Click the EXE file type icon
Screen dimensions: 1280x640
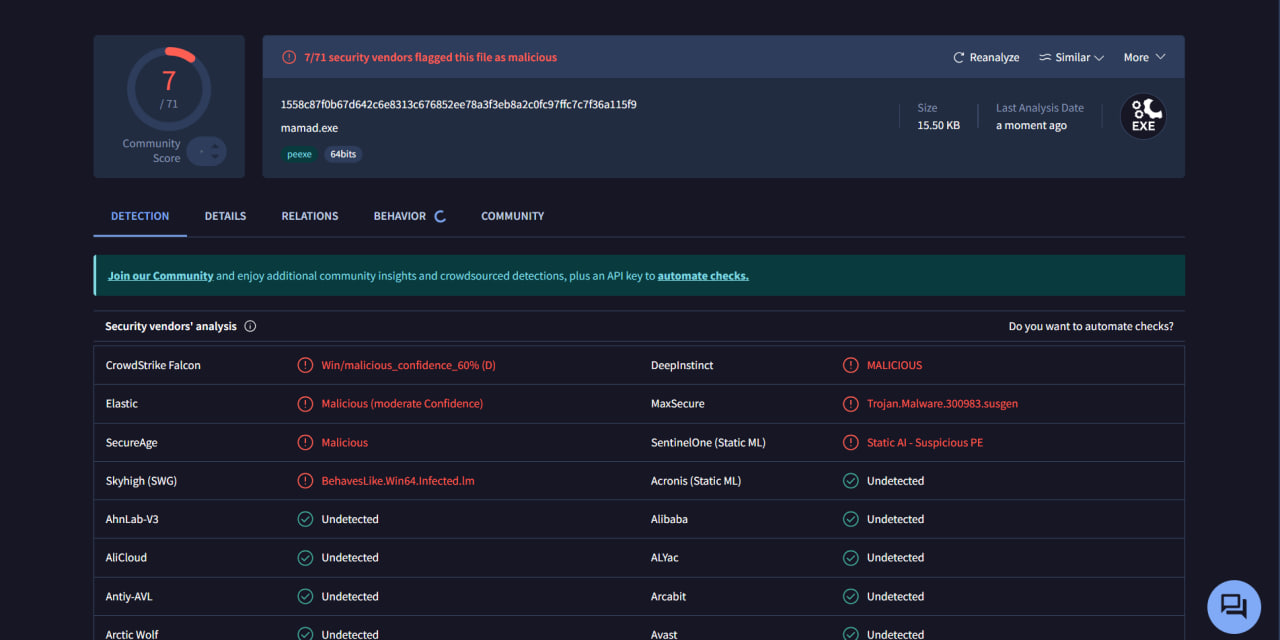pyautogui.click(x=1143, y=117)
